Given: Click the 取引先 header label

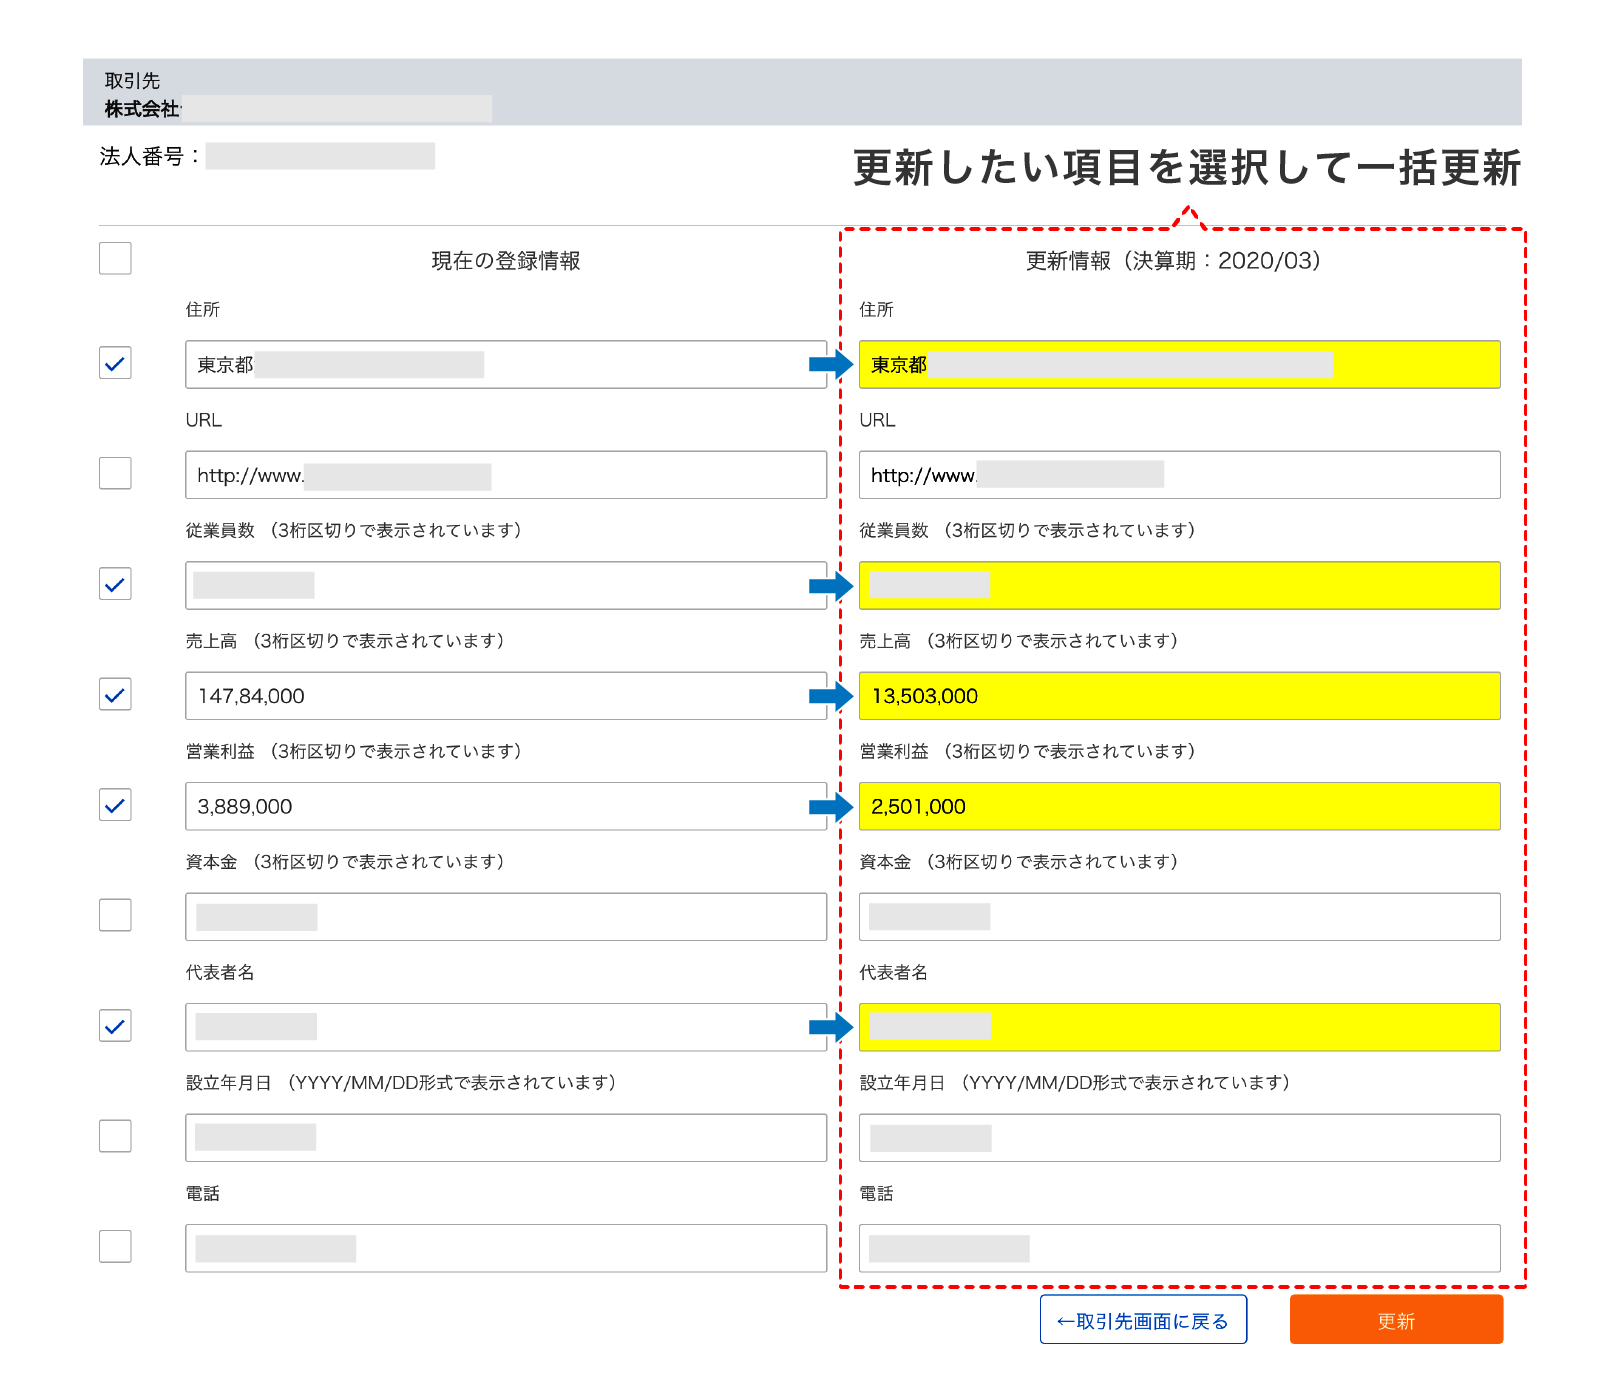Looking at the screenshot, I should [x=132, y=80].
